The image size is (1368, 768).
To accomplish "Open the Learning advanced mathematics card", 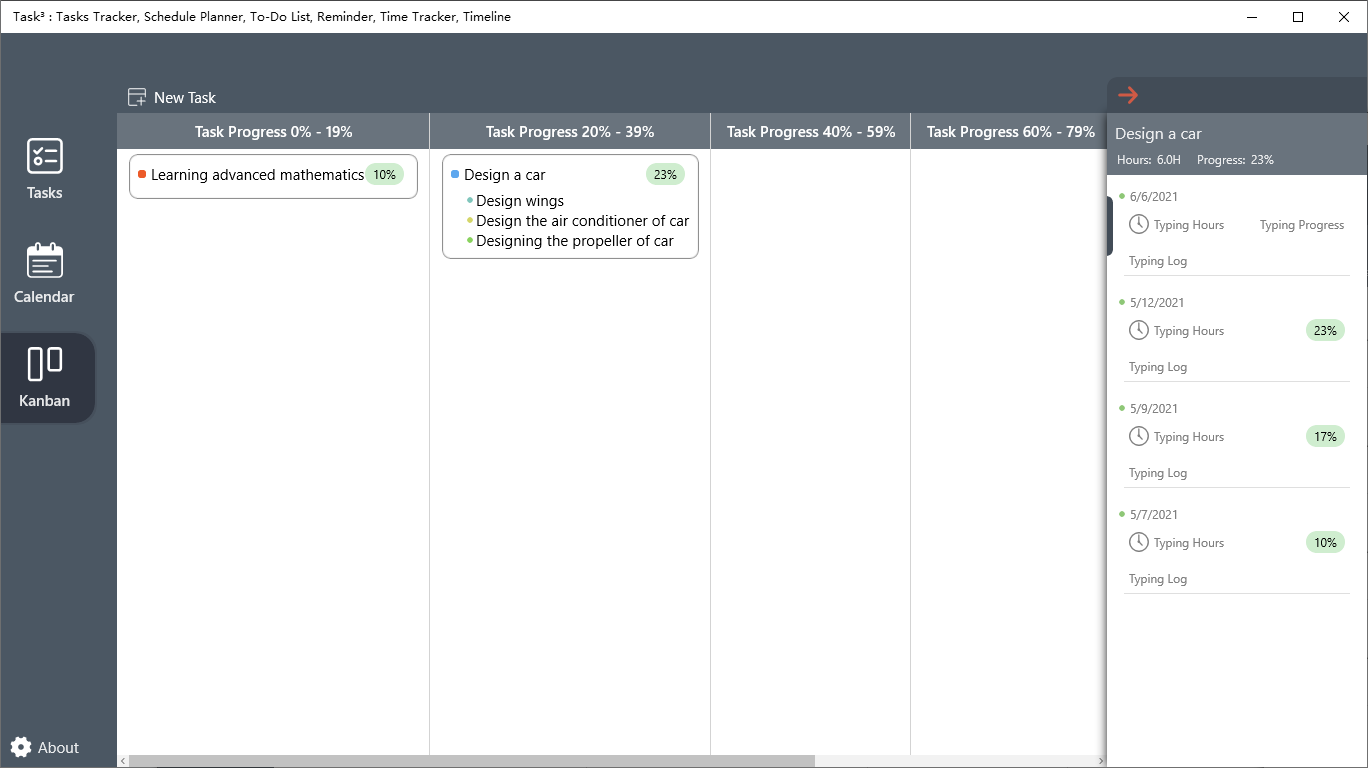I will (273, 176).
